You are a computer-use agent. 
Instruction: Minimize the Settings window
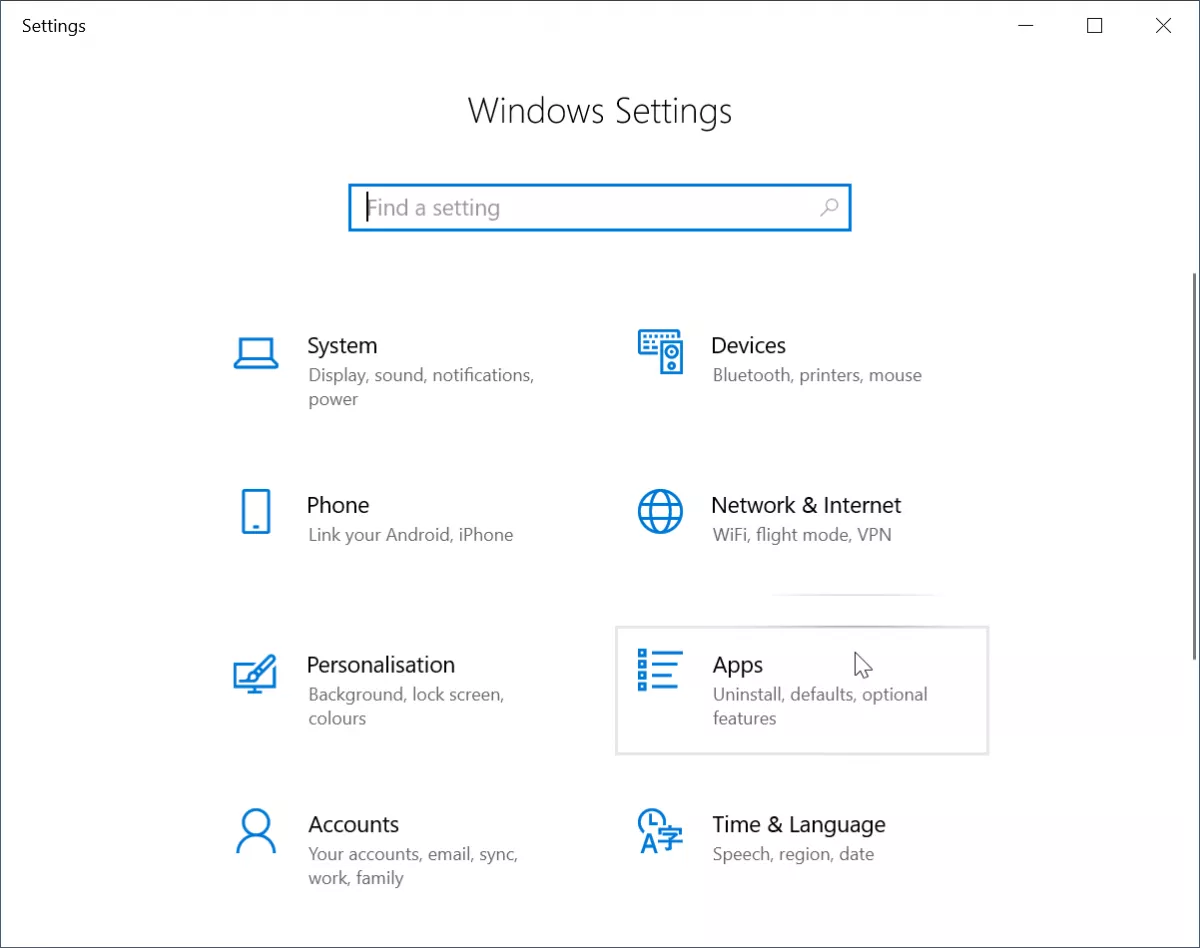1026,26
